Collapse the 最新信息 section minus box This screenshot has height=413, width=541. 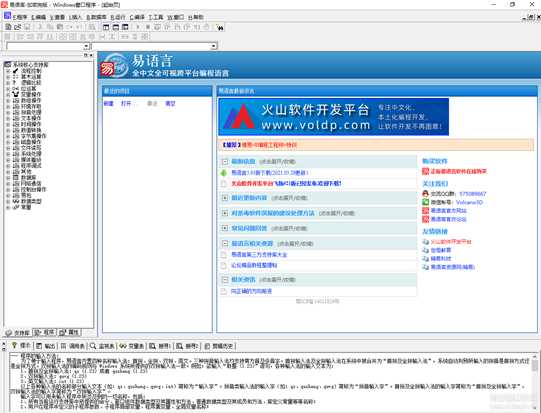point(225,161)
